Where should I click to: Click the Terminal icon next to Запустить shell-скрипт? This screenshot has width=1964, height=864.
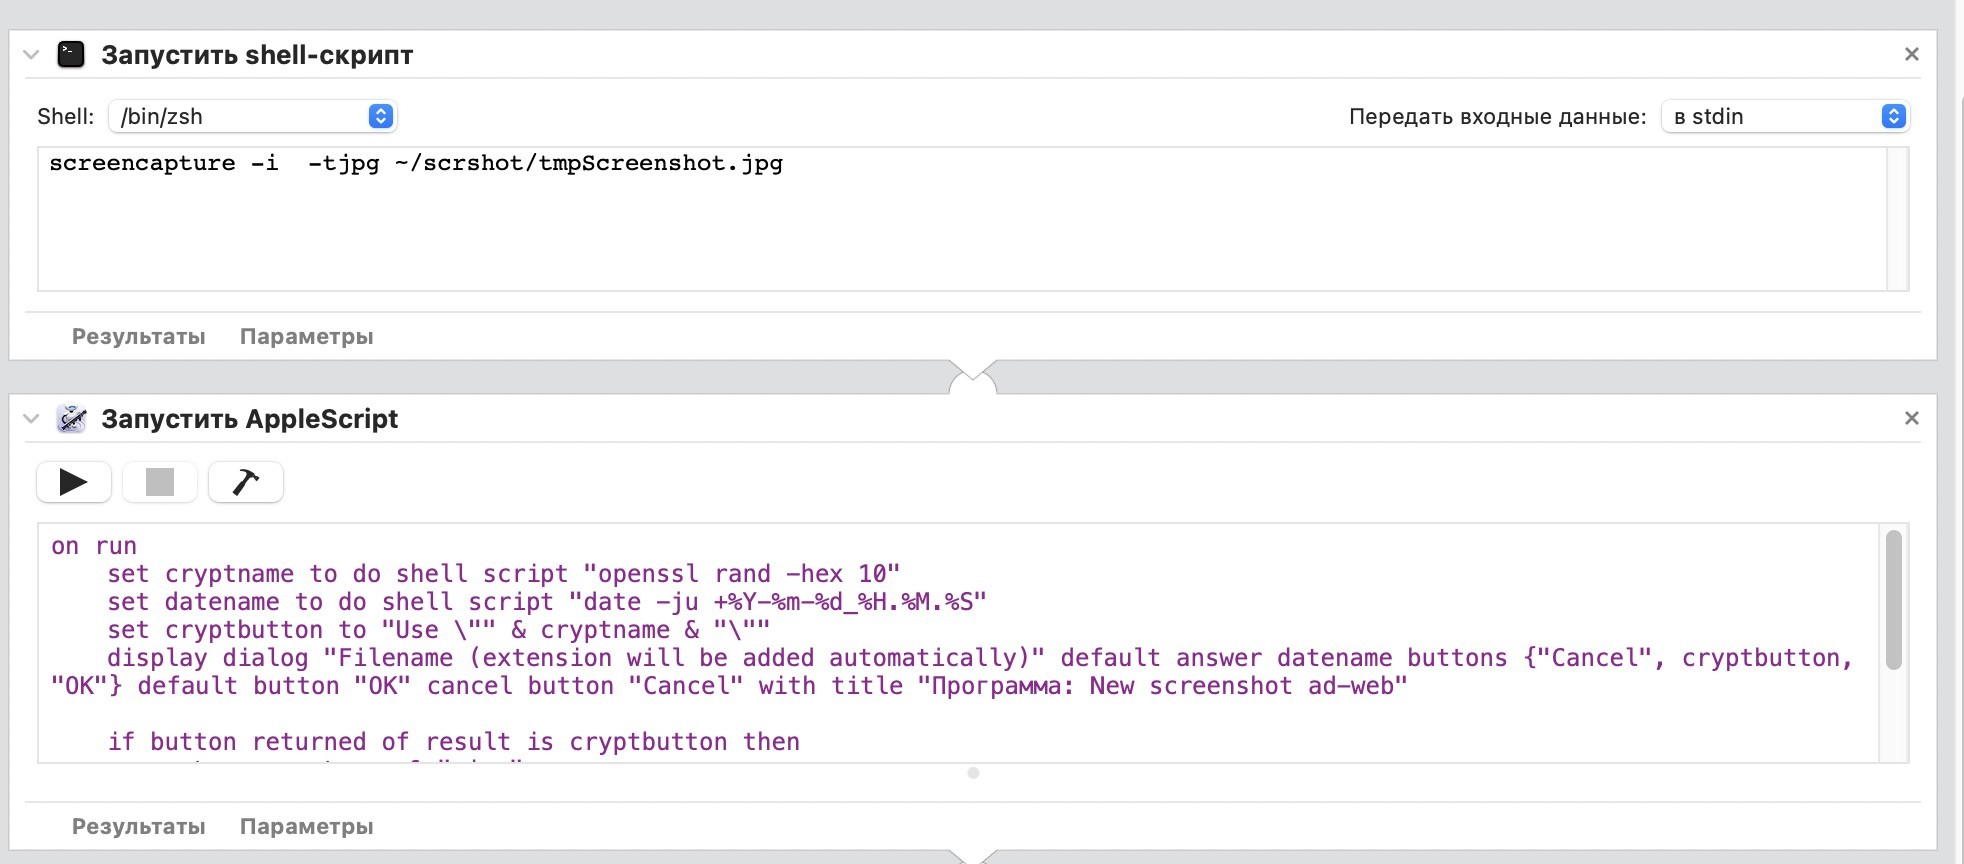[x=71, y=55]
